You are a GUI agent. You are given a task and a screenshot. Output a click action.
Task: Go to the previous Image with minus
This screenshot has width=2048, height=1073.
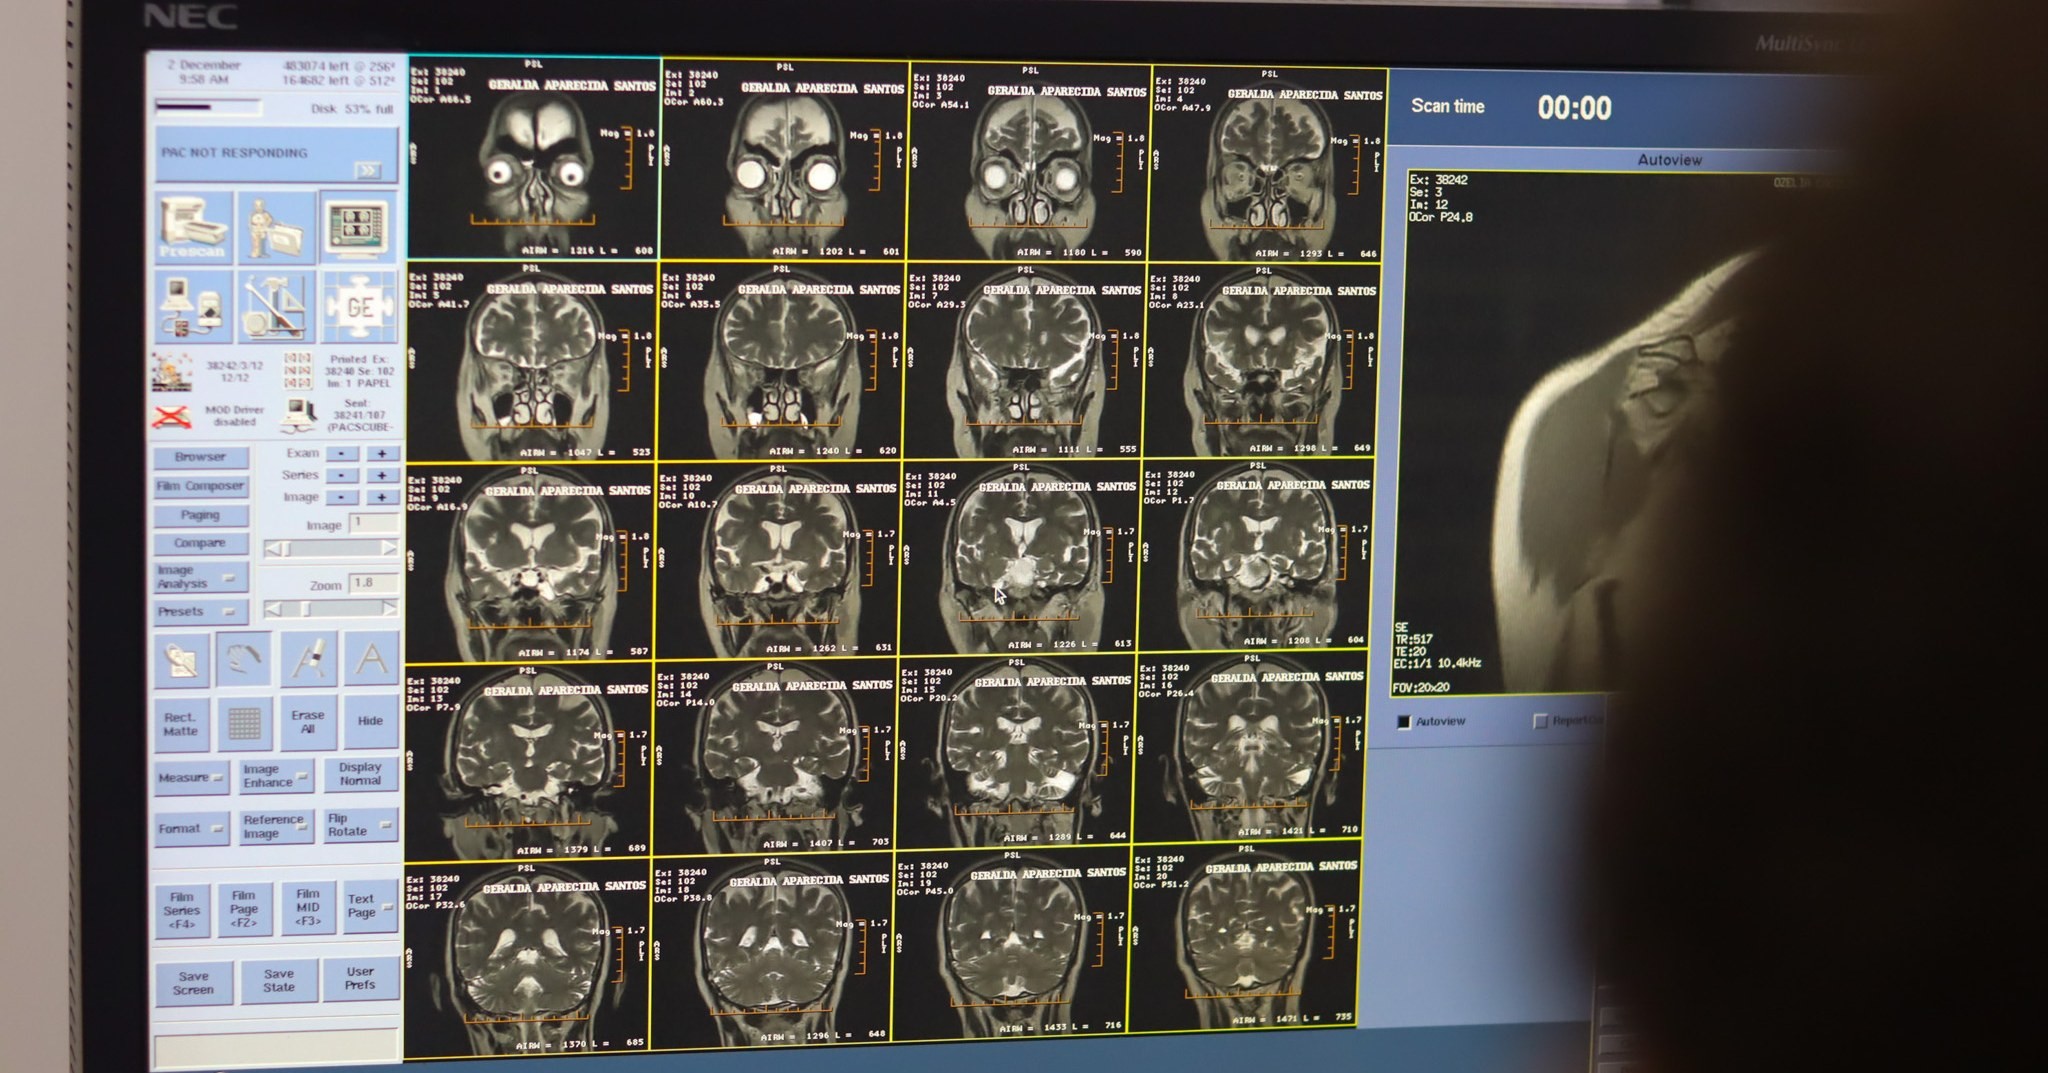[342, 497]
